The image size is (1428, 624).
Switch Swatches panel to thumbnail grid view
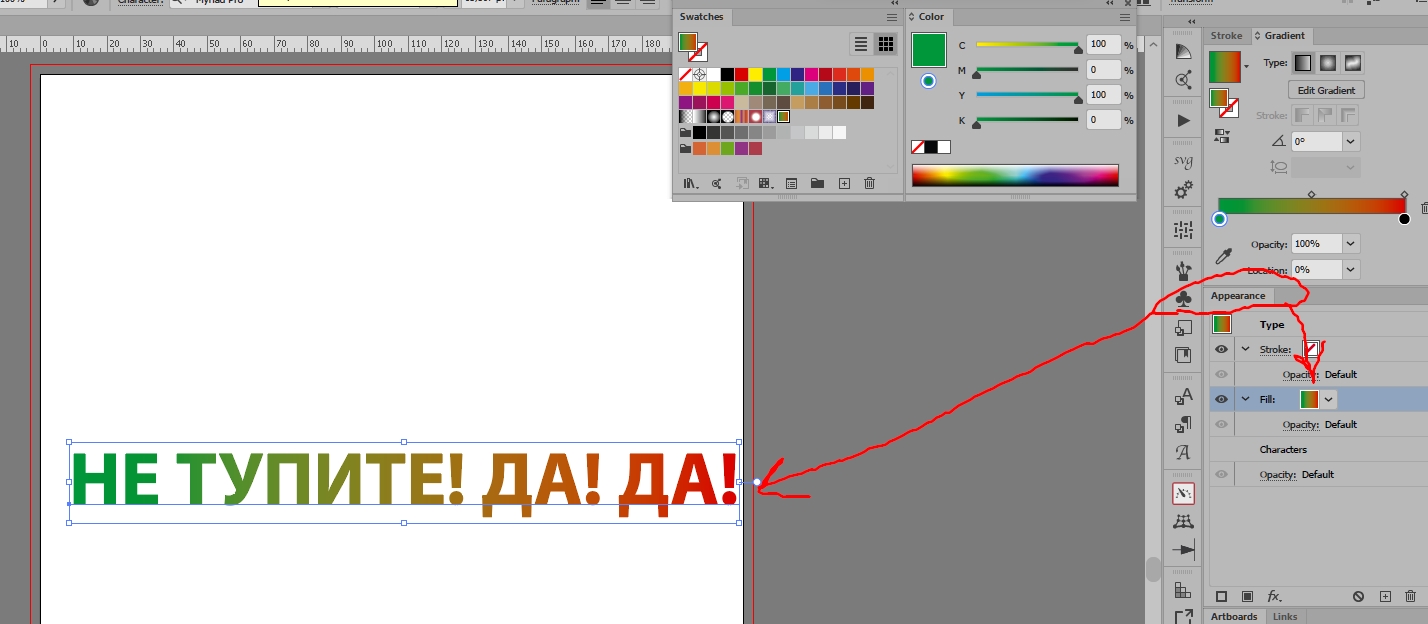pos(886,44)
